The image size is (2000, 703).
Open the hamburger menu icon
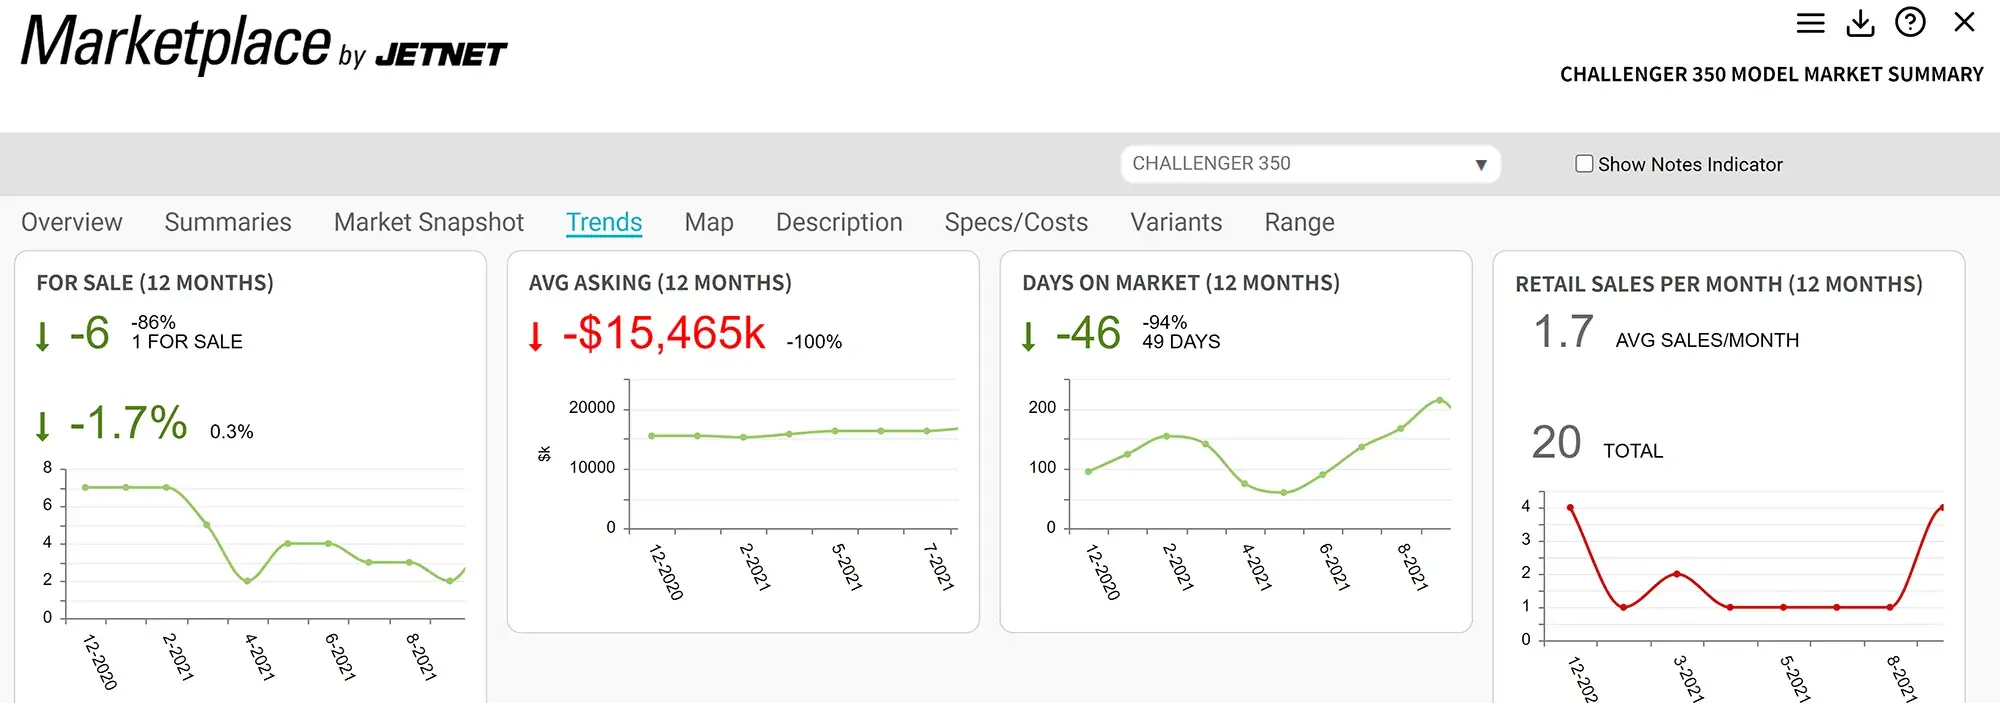click(1810, 23)
